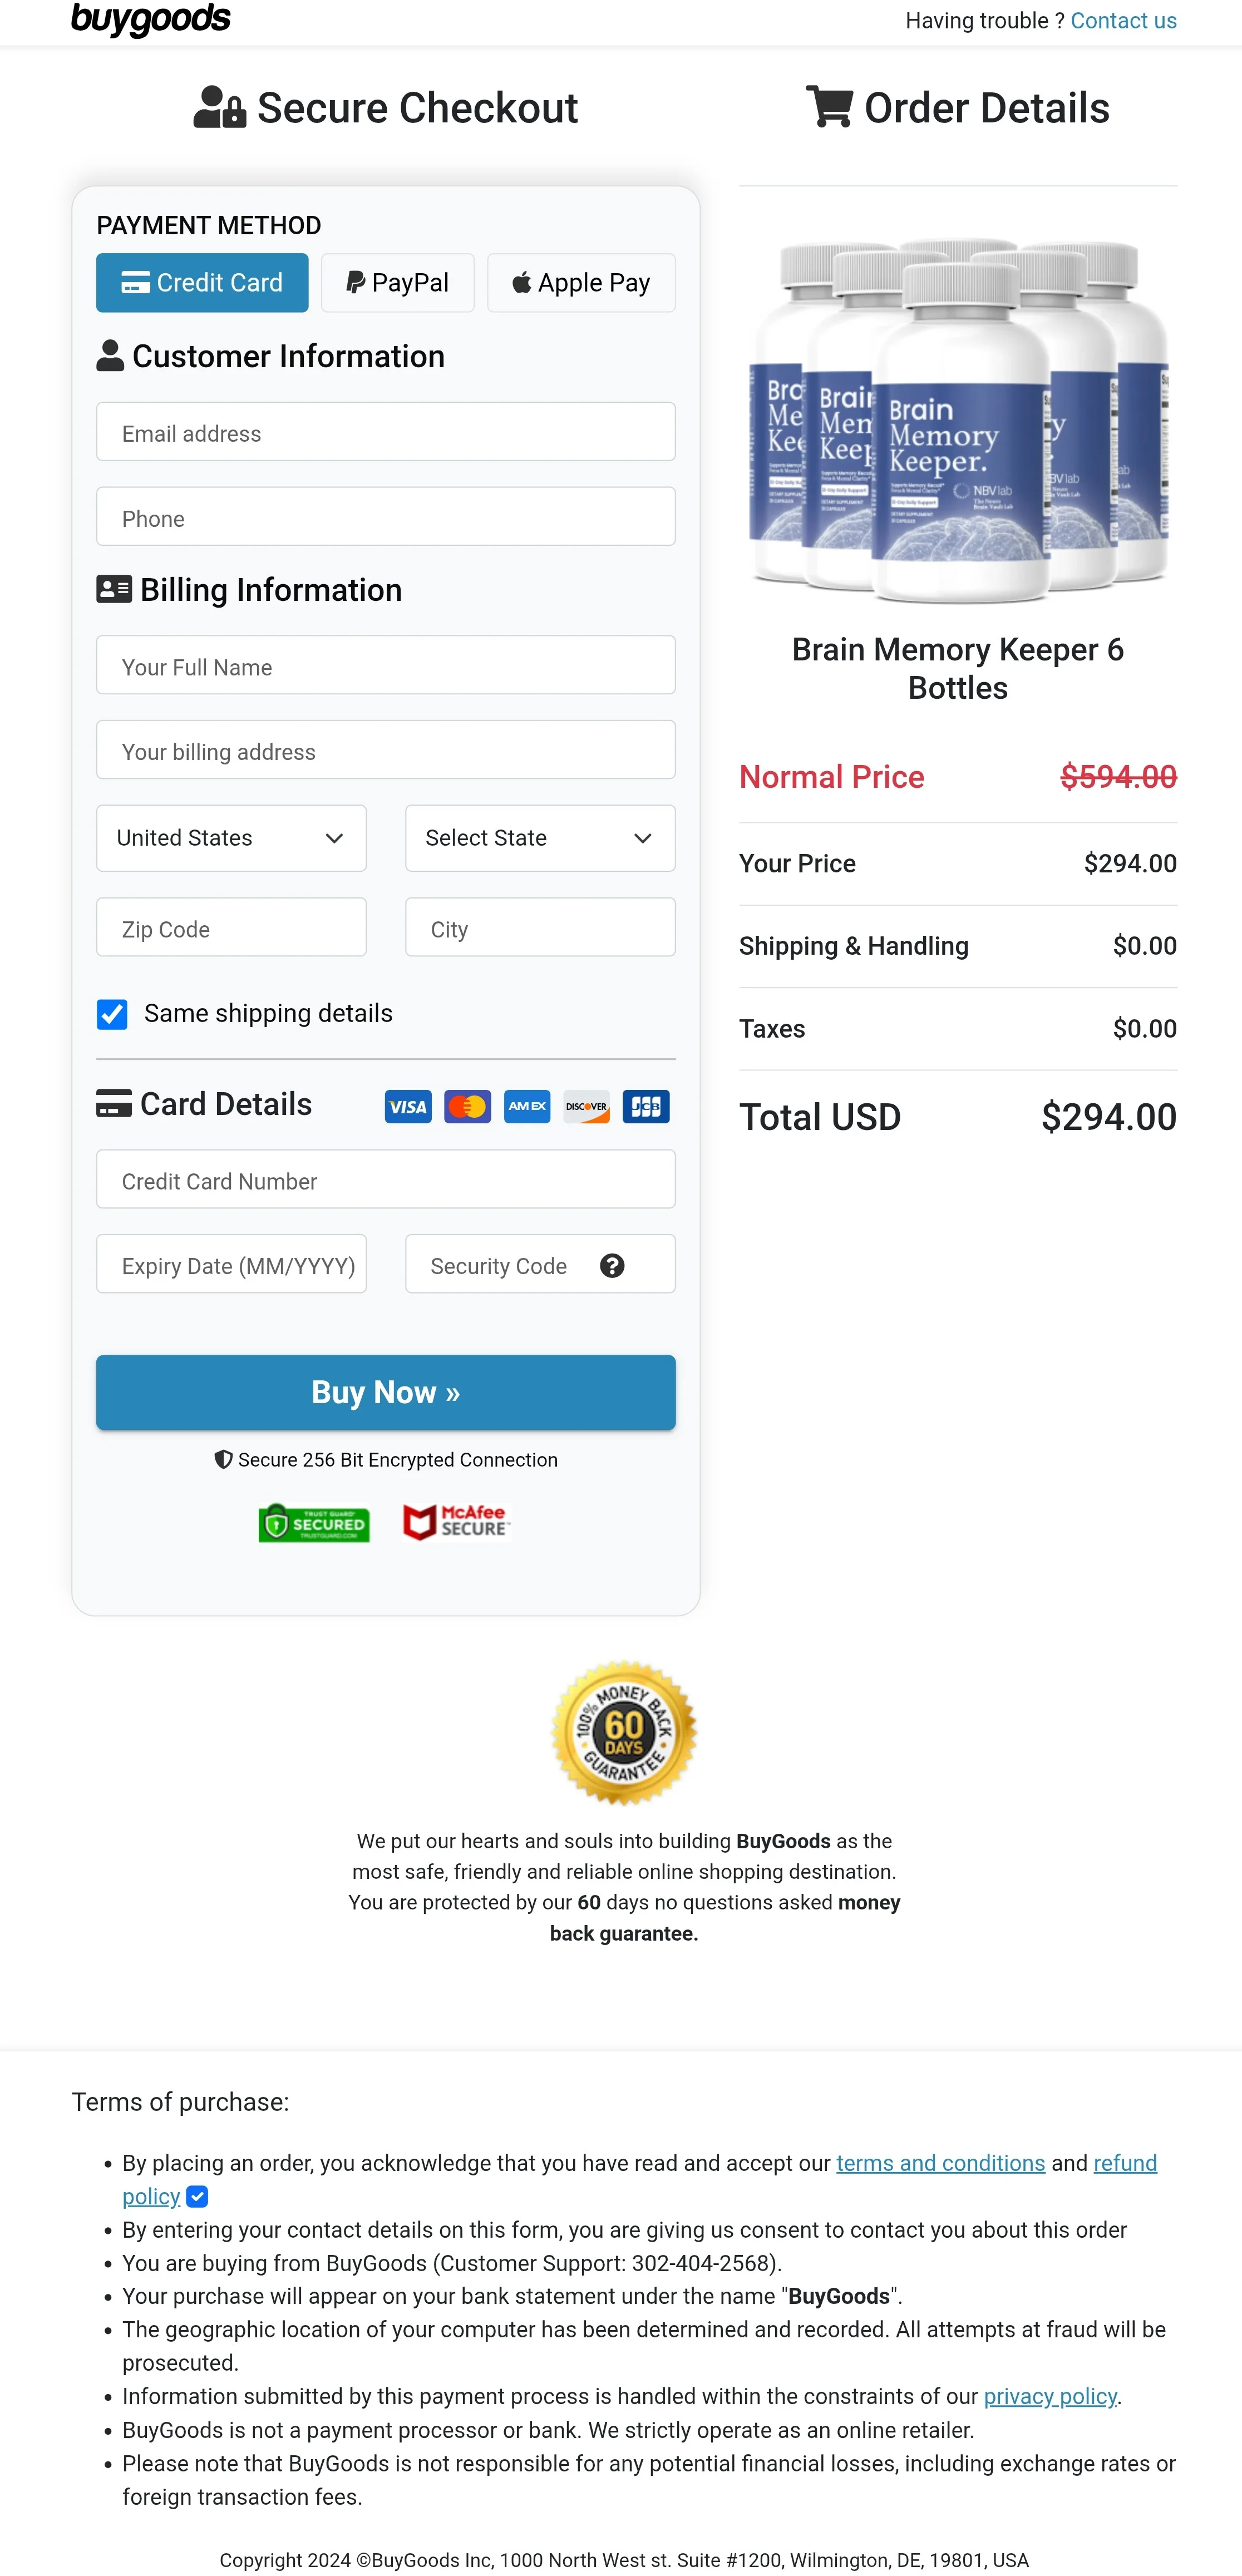Click the security code help icon

coord(611,1265)
